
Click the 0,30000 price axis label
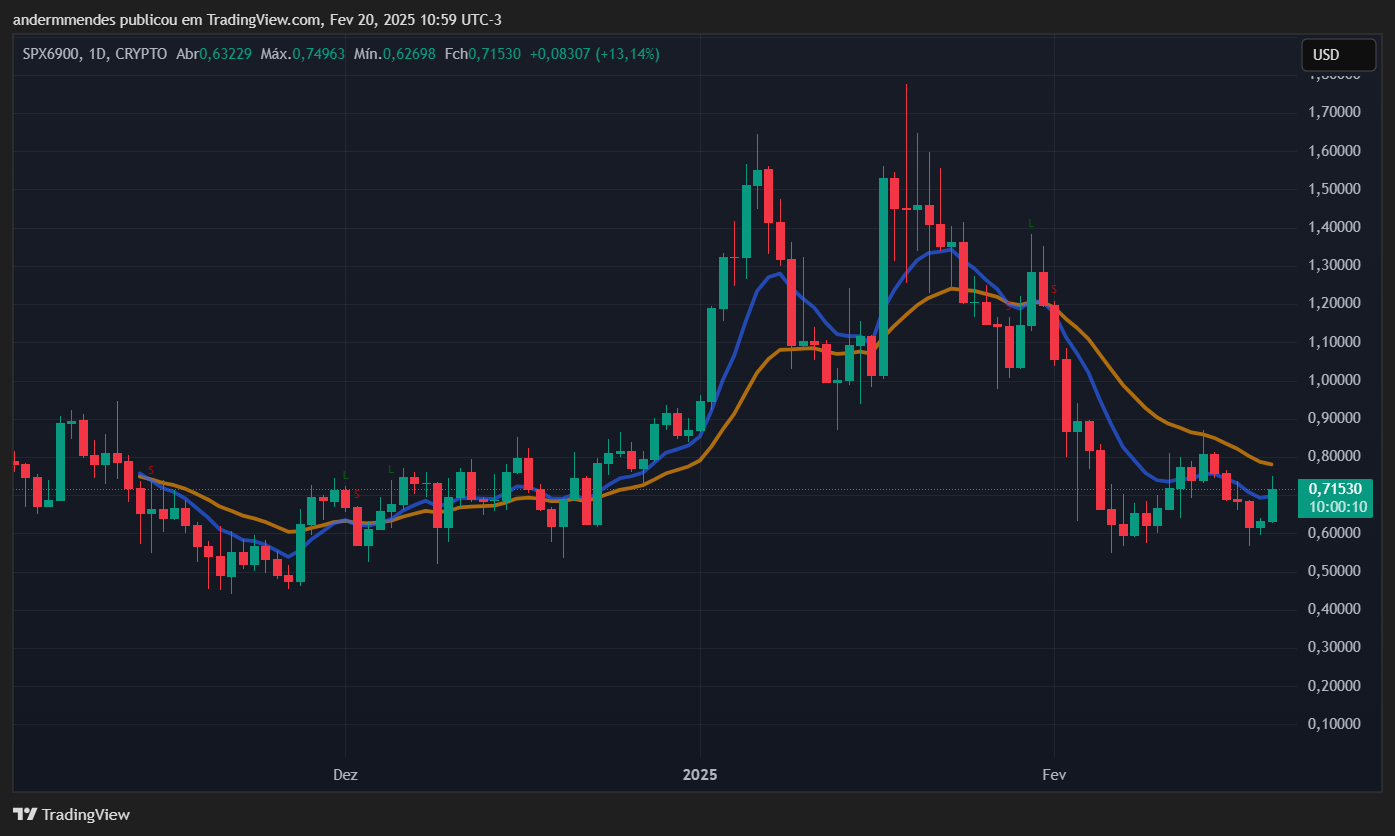point(1334,647)
